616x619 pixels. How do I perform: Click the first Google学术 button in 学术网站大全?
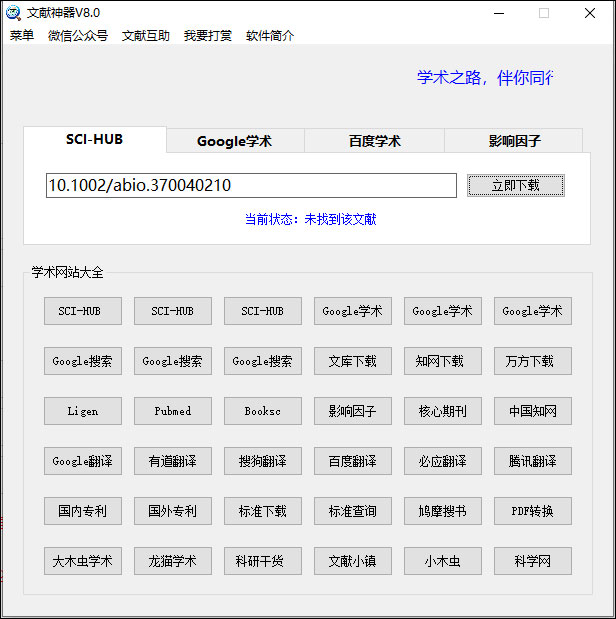tap(353, 311)
